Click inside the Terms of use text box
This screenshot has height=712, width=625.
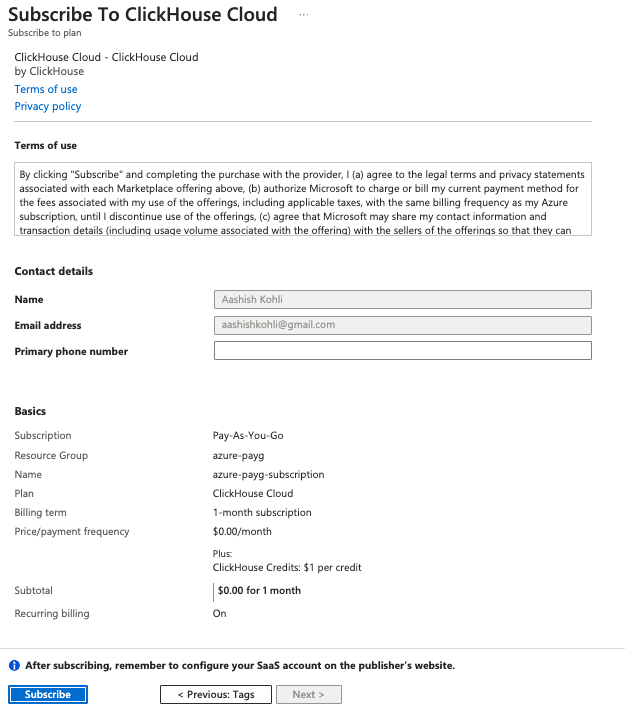pos(303,198)
